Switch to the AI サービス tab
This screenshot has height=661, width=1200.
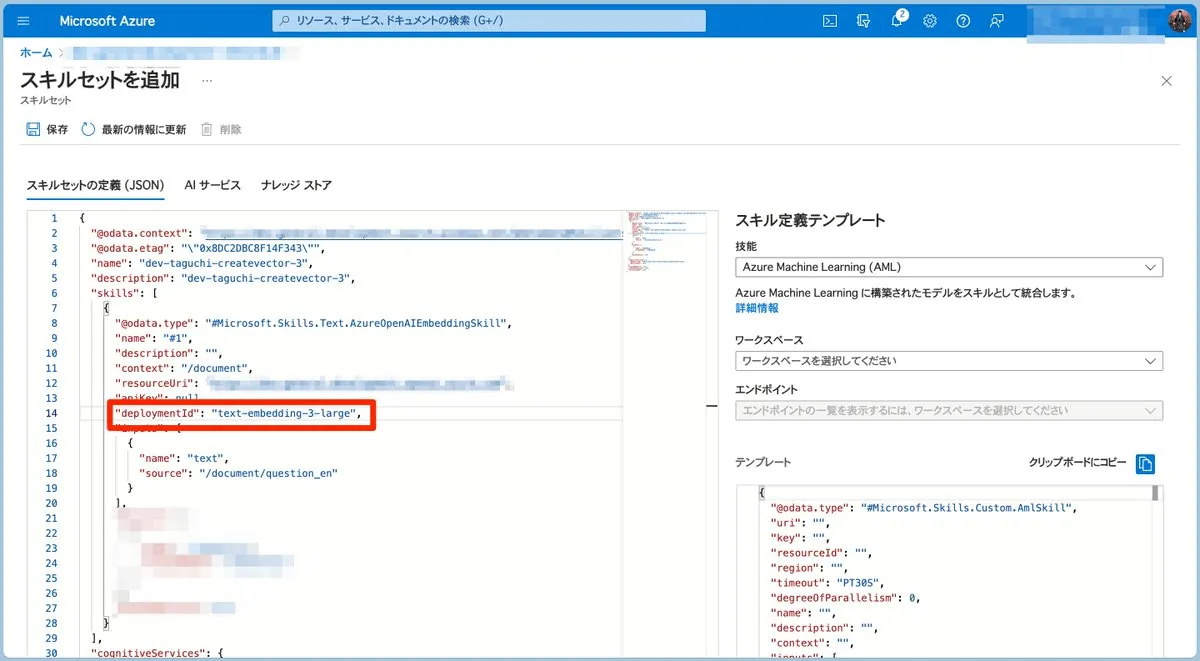coord(212,185)
